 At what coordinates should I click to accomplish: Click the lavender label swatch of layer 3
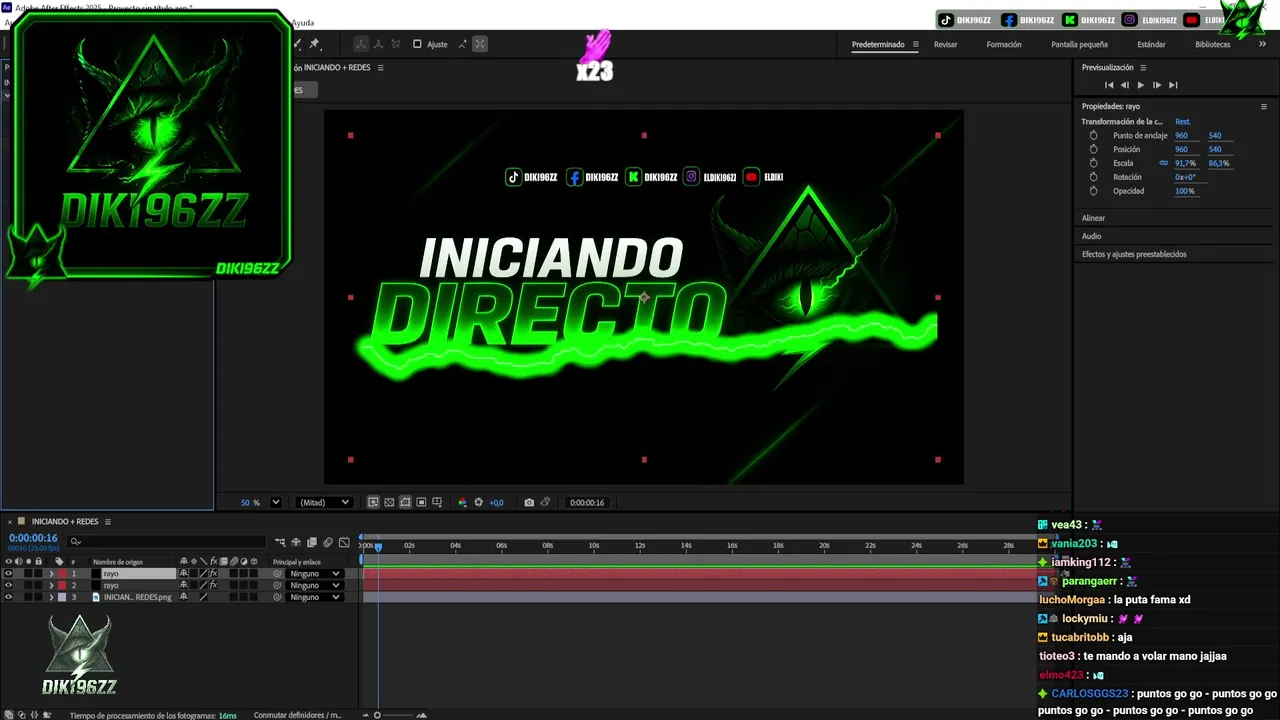pyautogui.click(x=62, y=597)
